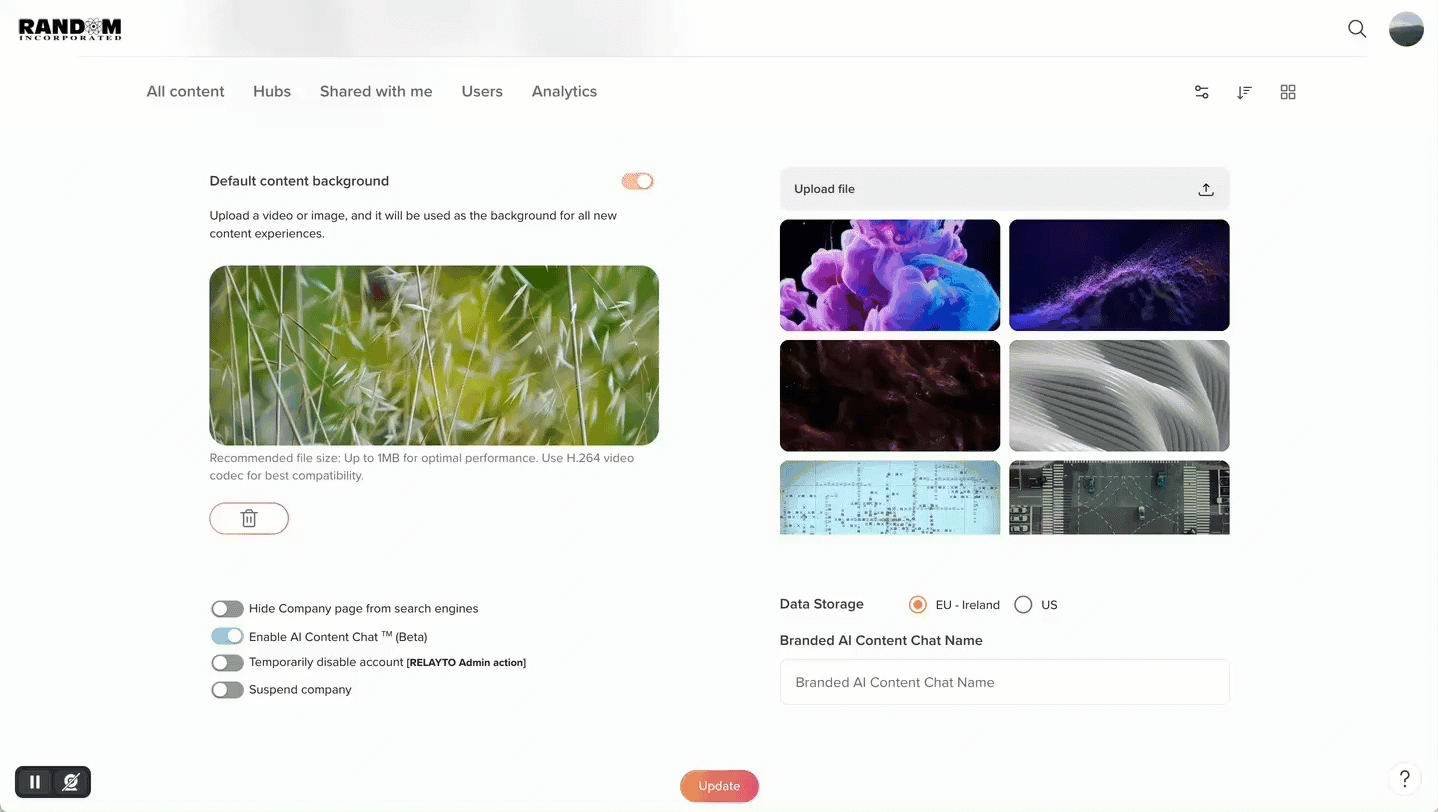This screenshot has height=812, width=1438.
Task: Delete background using trash icon
Action: tap(249, 518)
